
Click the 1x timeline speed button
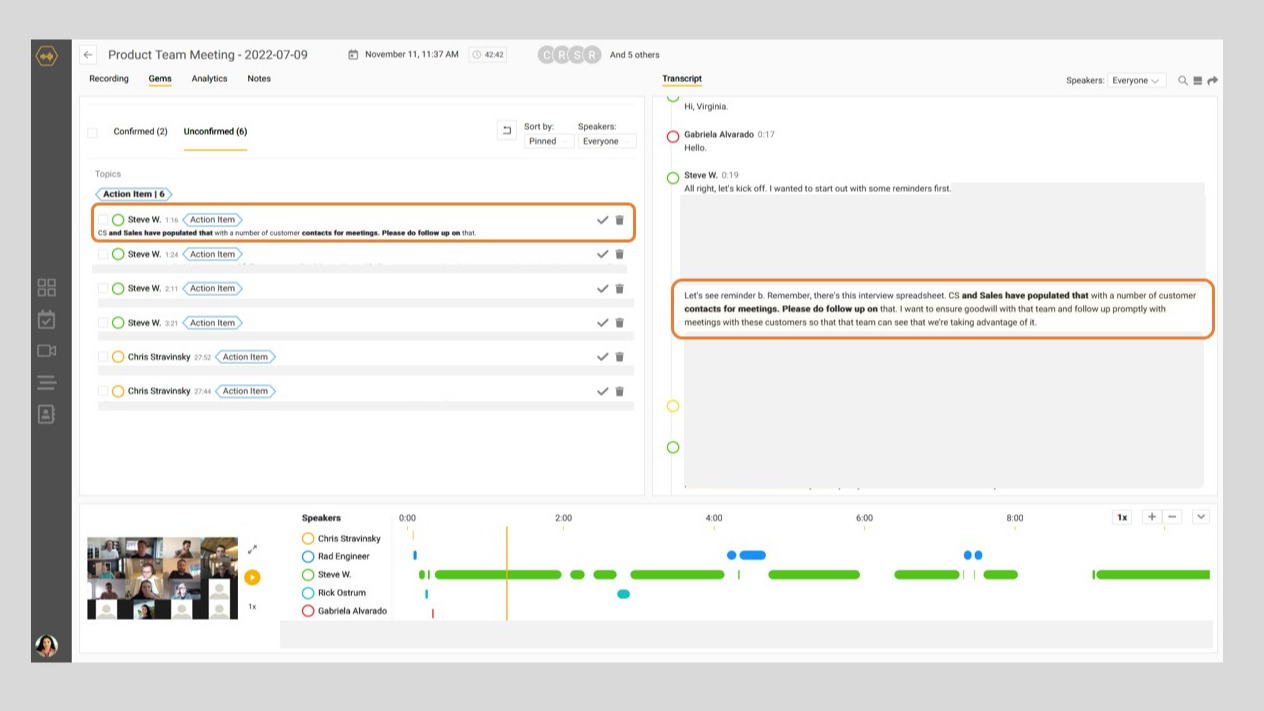pyautogui.click(x=1122, y=517)
